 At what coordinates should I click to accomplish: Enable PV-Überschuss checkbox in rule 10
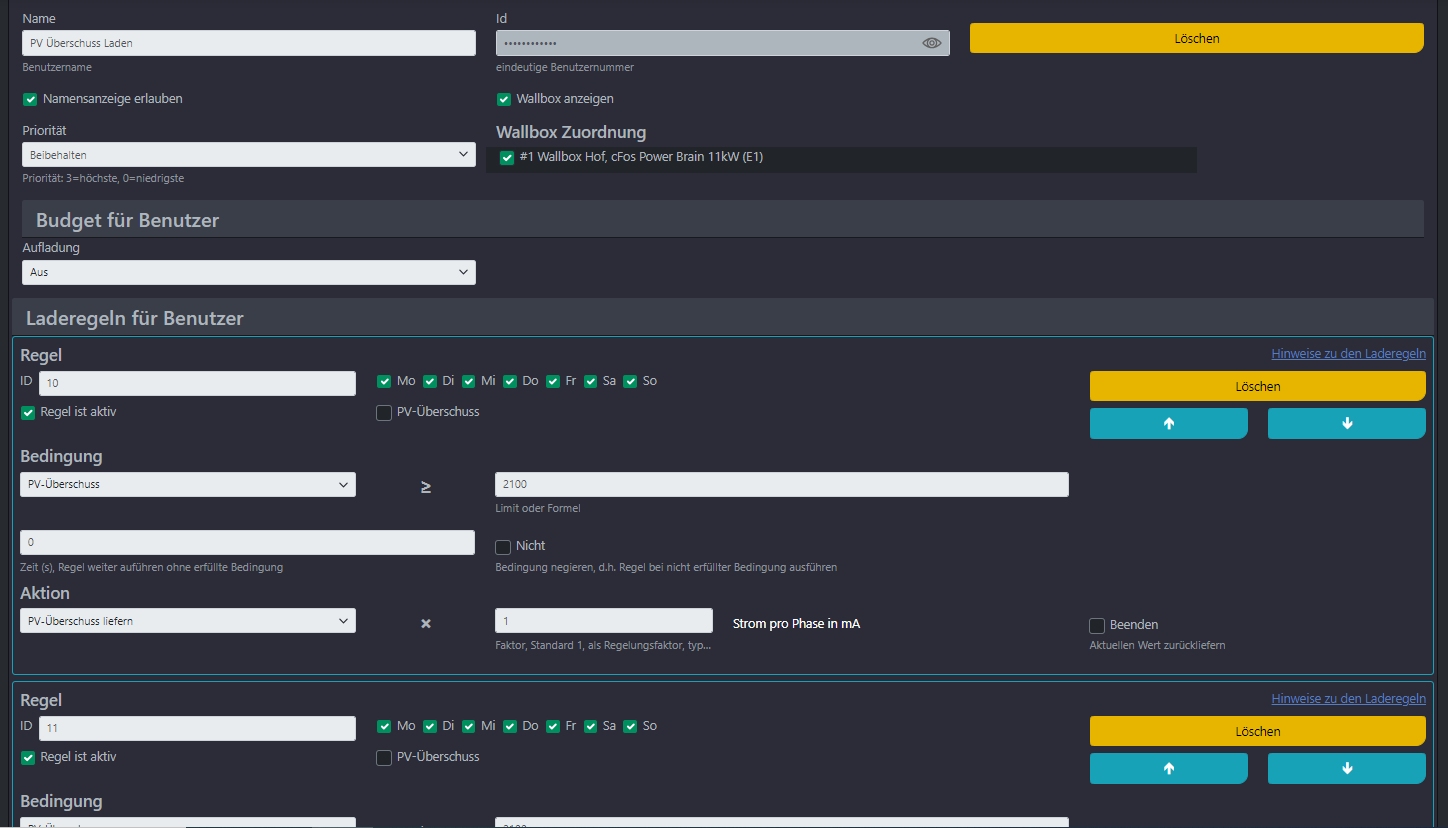click(x=384, y=412)
